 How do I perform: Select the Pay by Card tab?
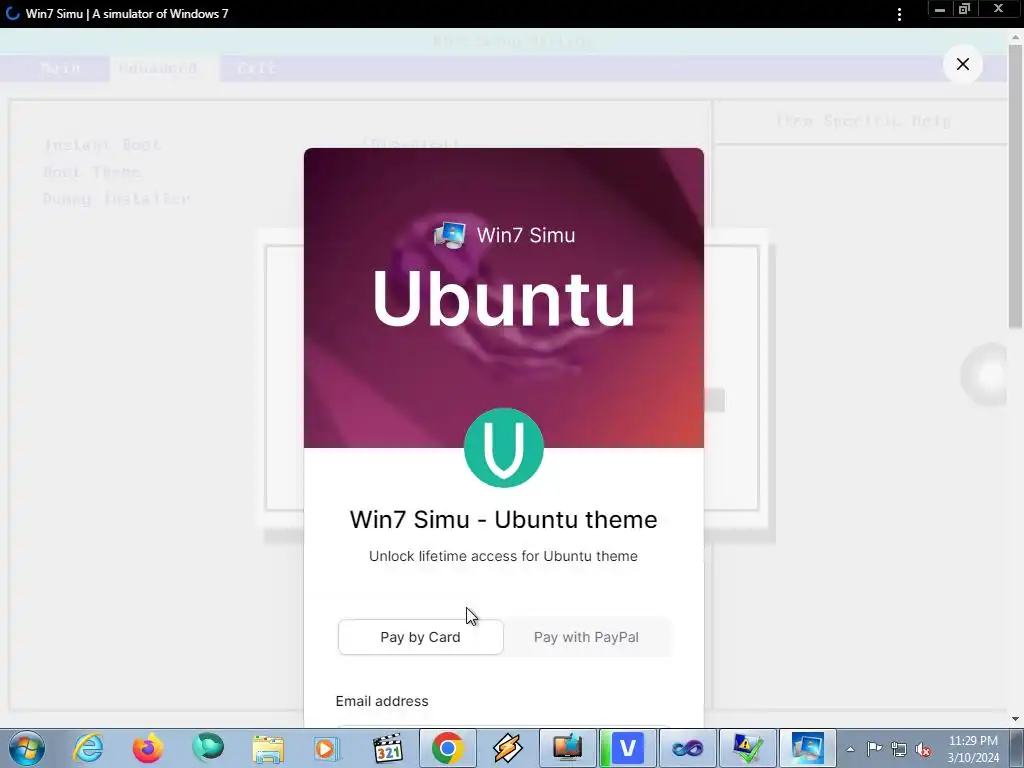421,637
